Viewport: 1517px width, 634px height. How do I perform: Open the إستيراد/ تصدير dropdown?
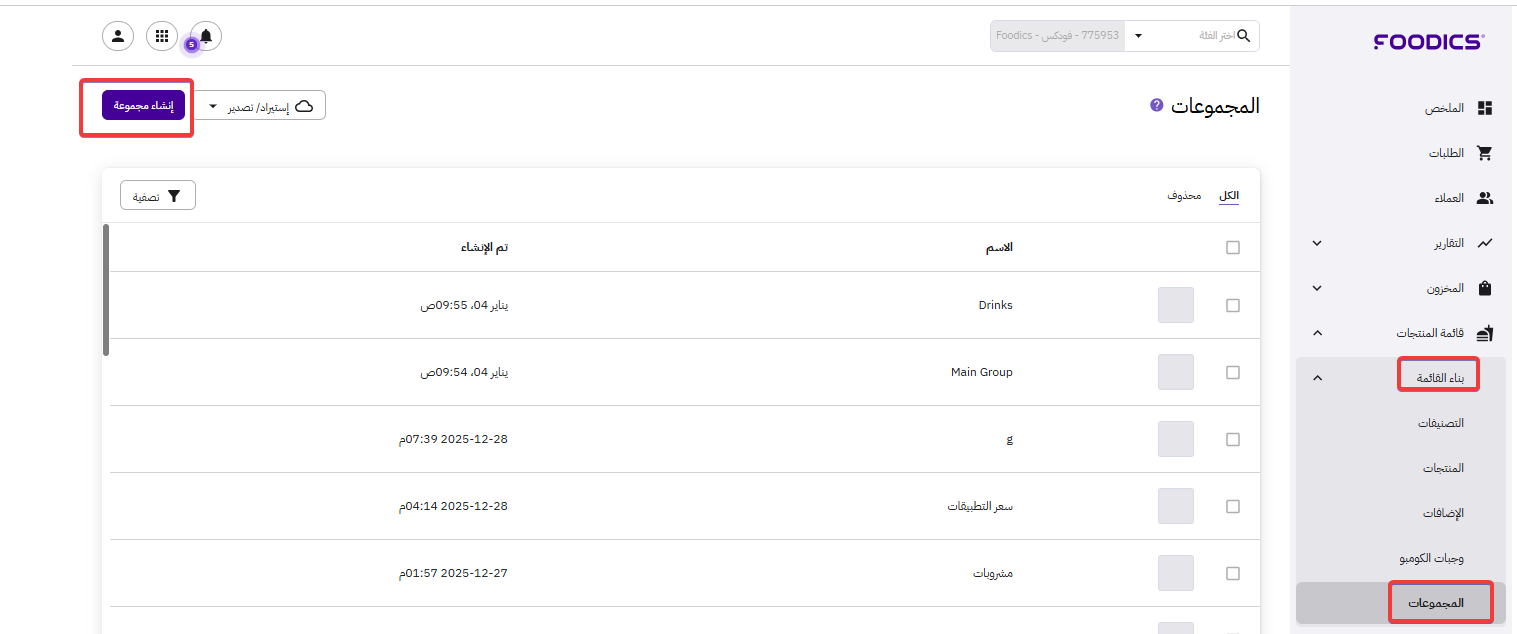(x=260, y=105)
